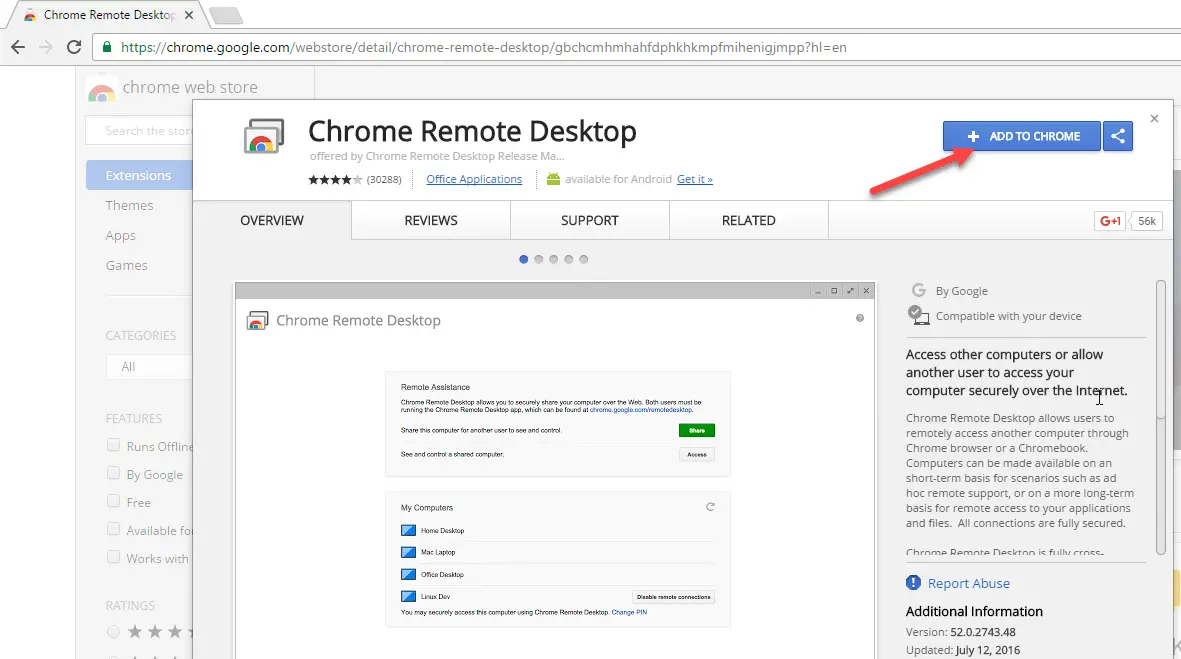
Task: Select Apps in the sidebar
Action: [121, 235]
